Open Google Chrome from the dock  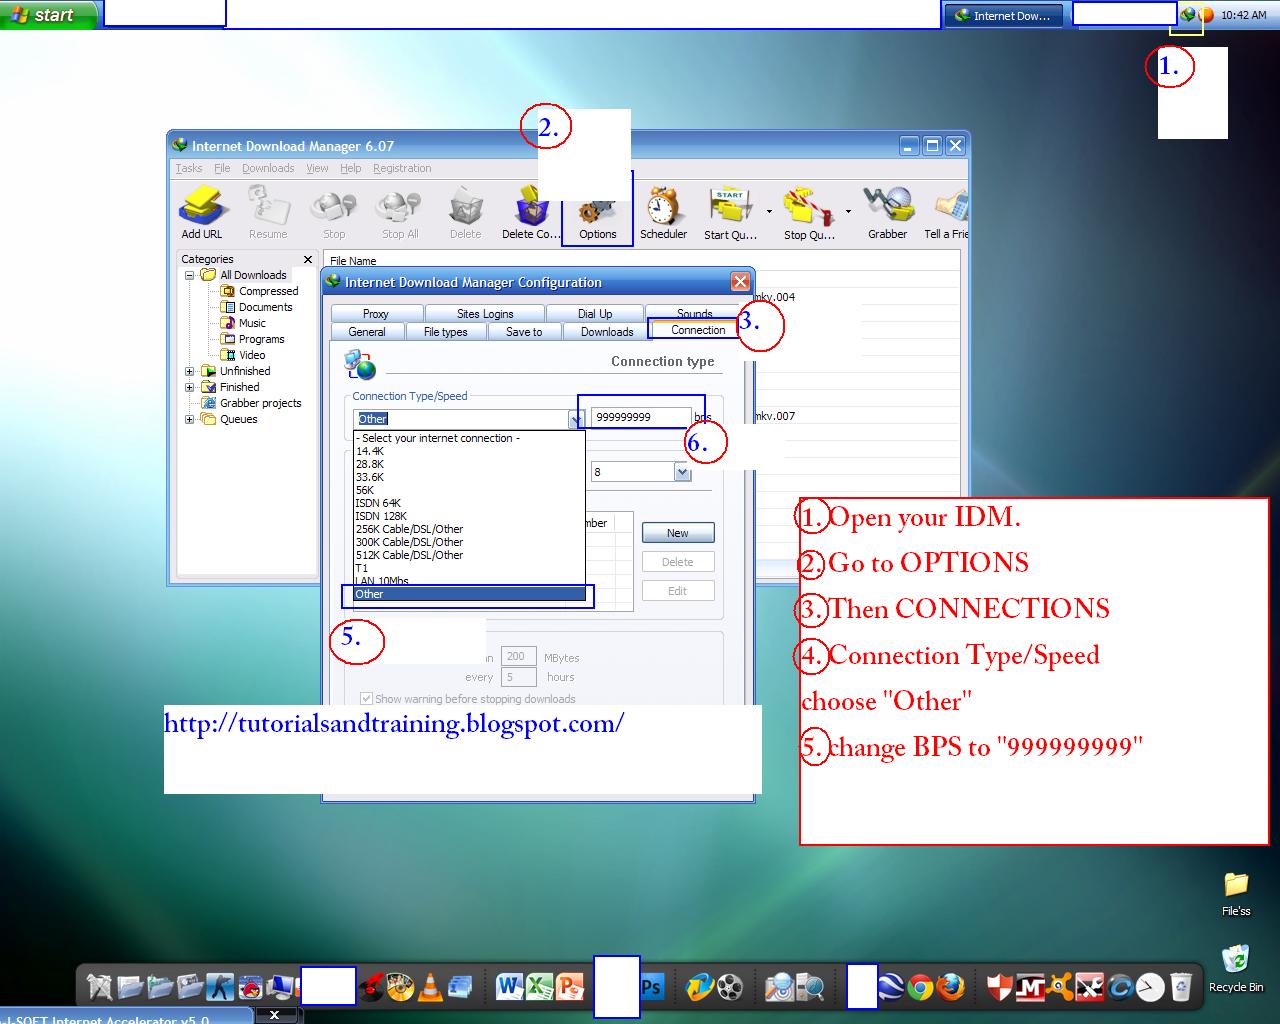pyautogui.click(x=920, y=987)
